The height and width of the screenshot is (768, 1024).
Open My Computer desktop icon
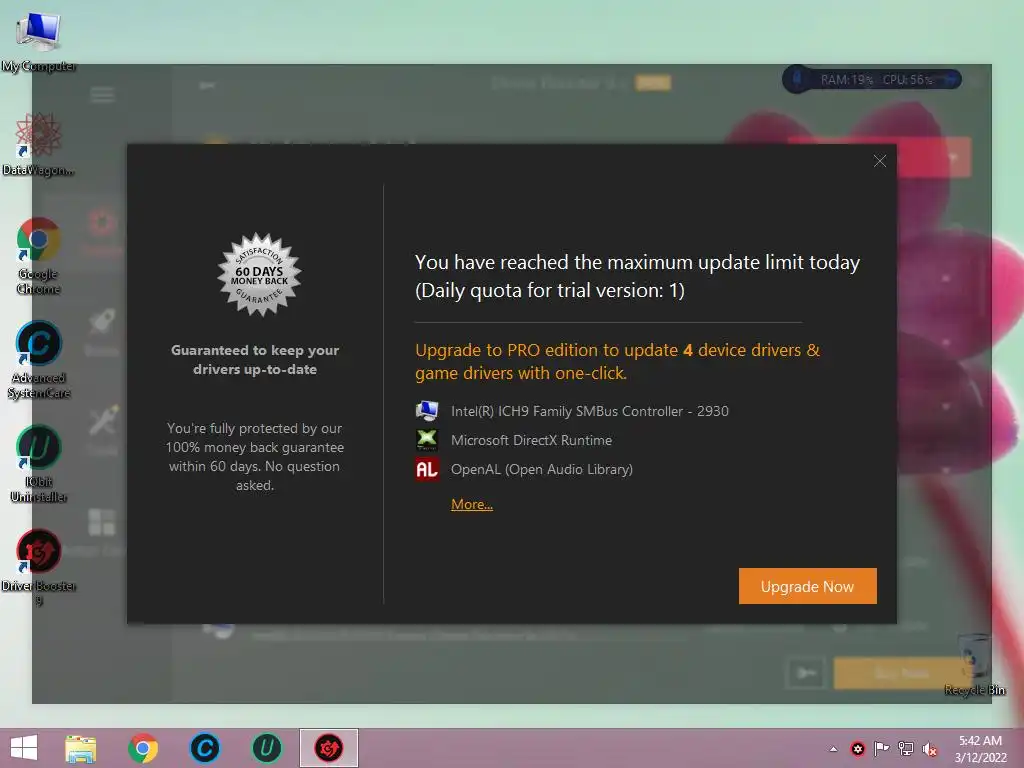38,42
